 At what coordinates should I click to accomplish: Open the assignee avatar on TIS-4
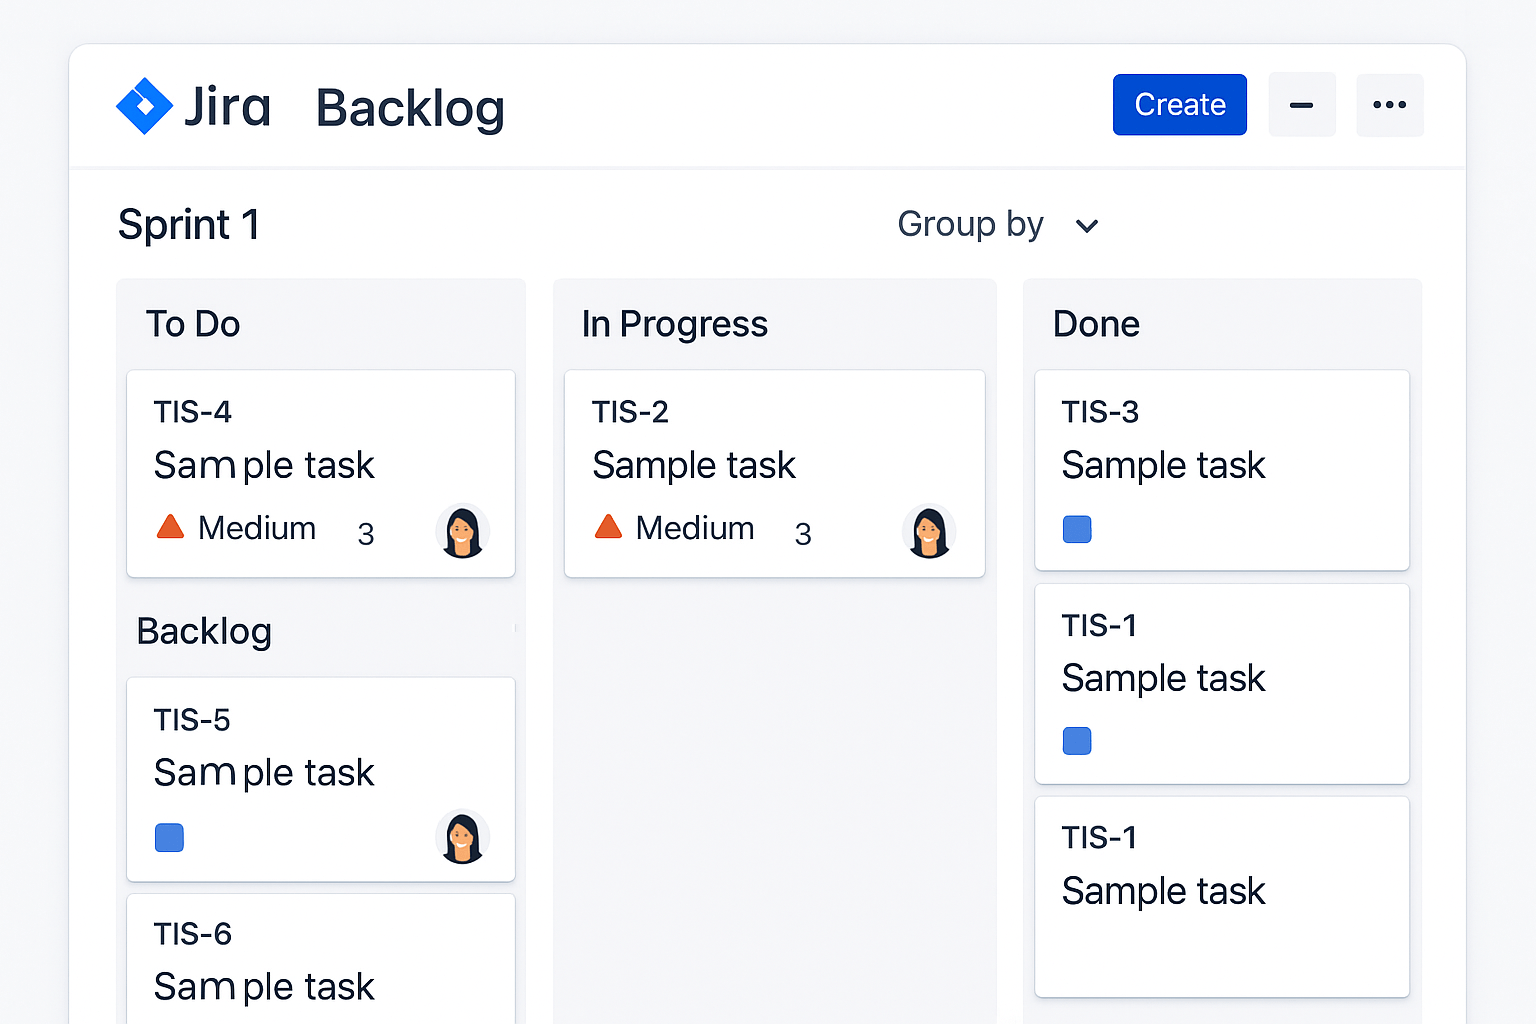[x=462, y=531]
